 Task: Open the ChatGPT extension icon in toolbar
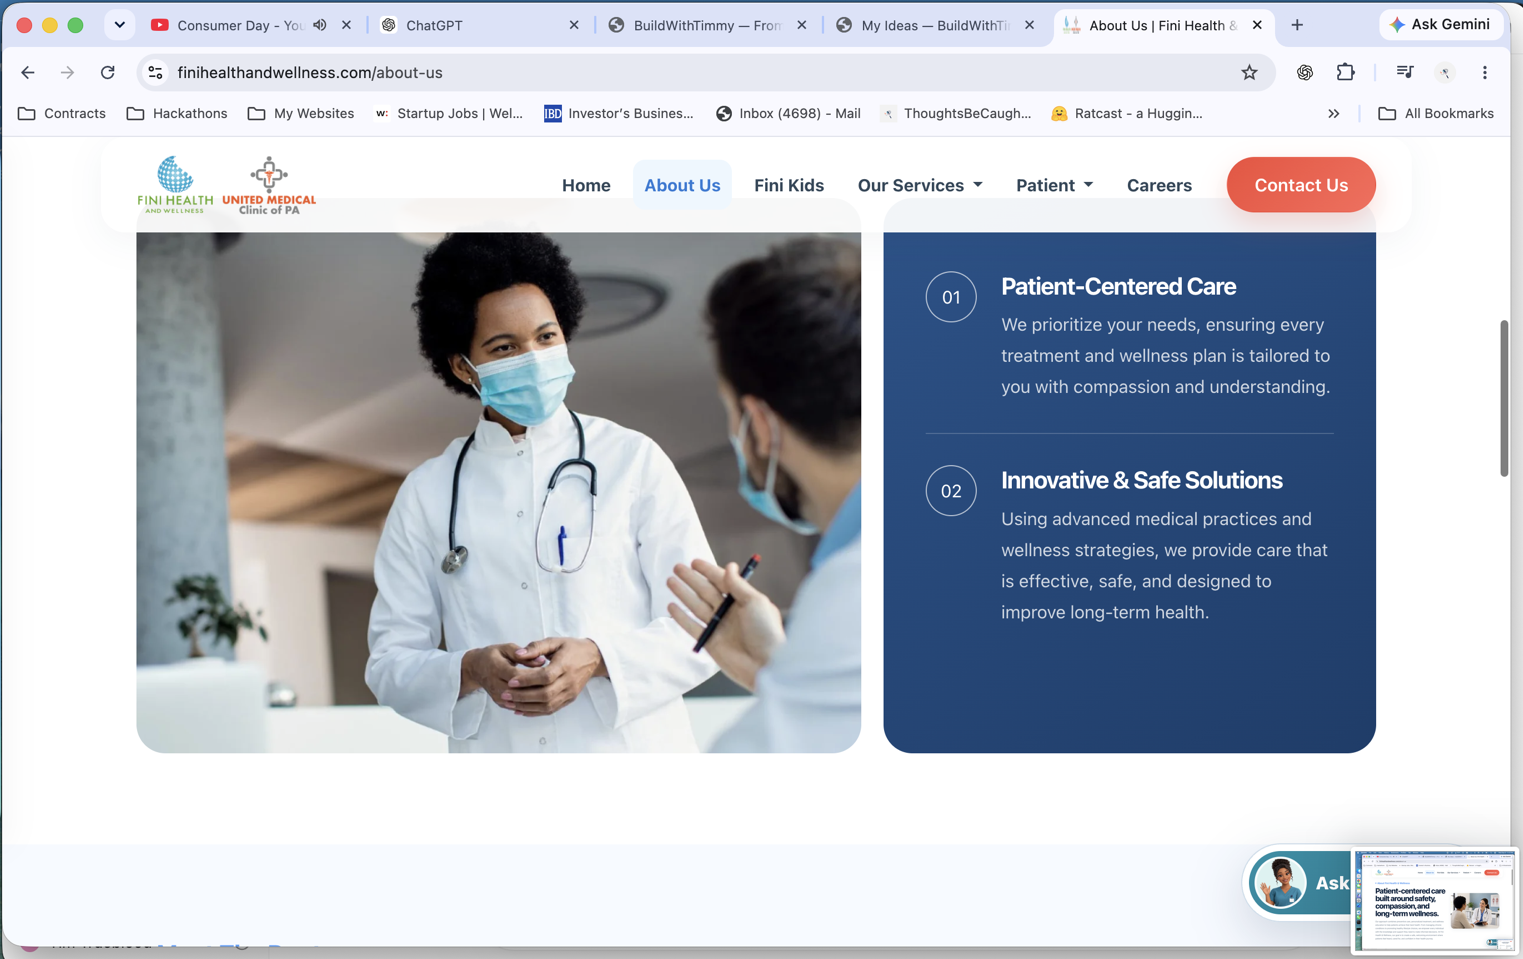tap(1305, 72)
